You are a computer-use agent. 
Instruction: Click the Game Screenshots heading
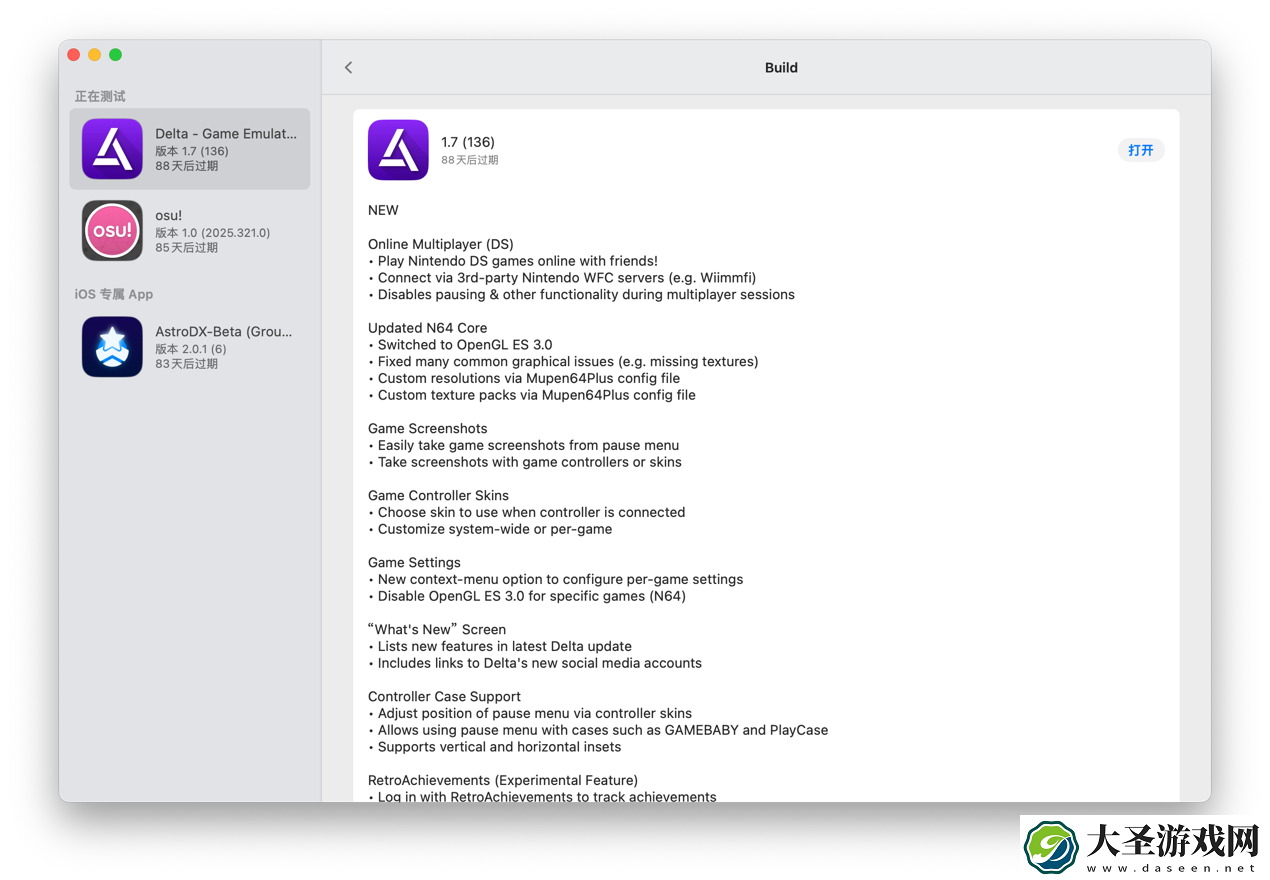coord(428,429)
